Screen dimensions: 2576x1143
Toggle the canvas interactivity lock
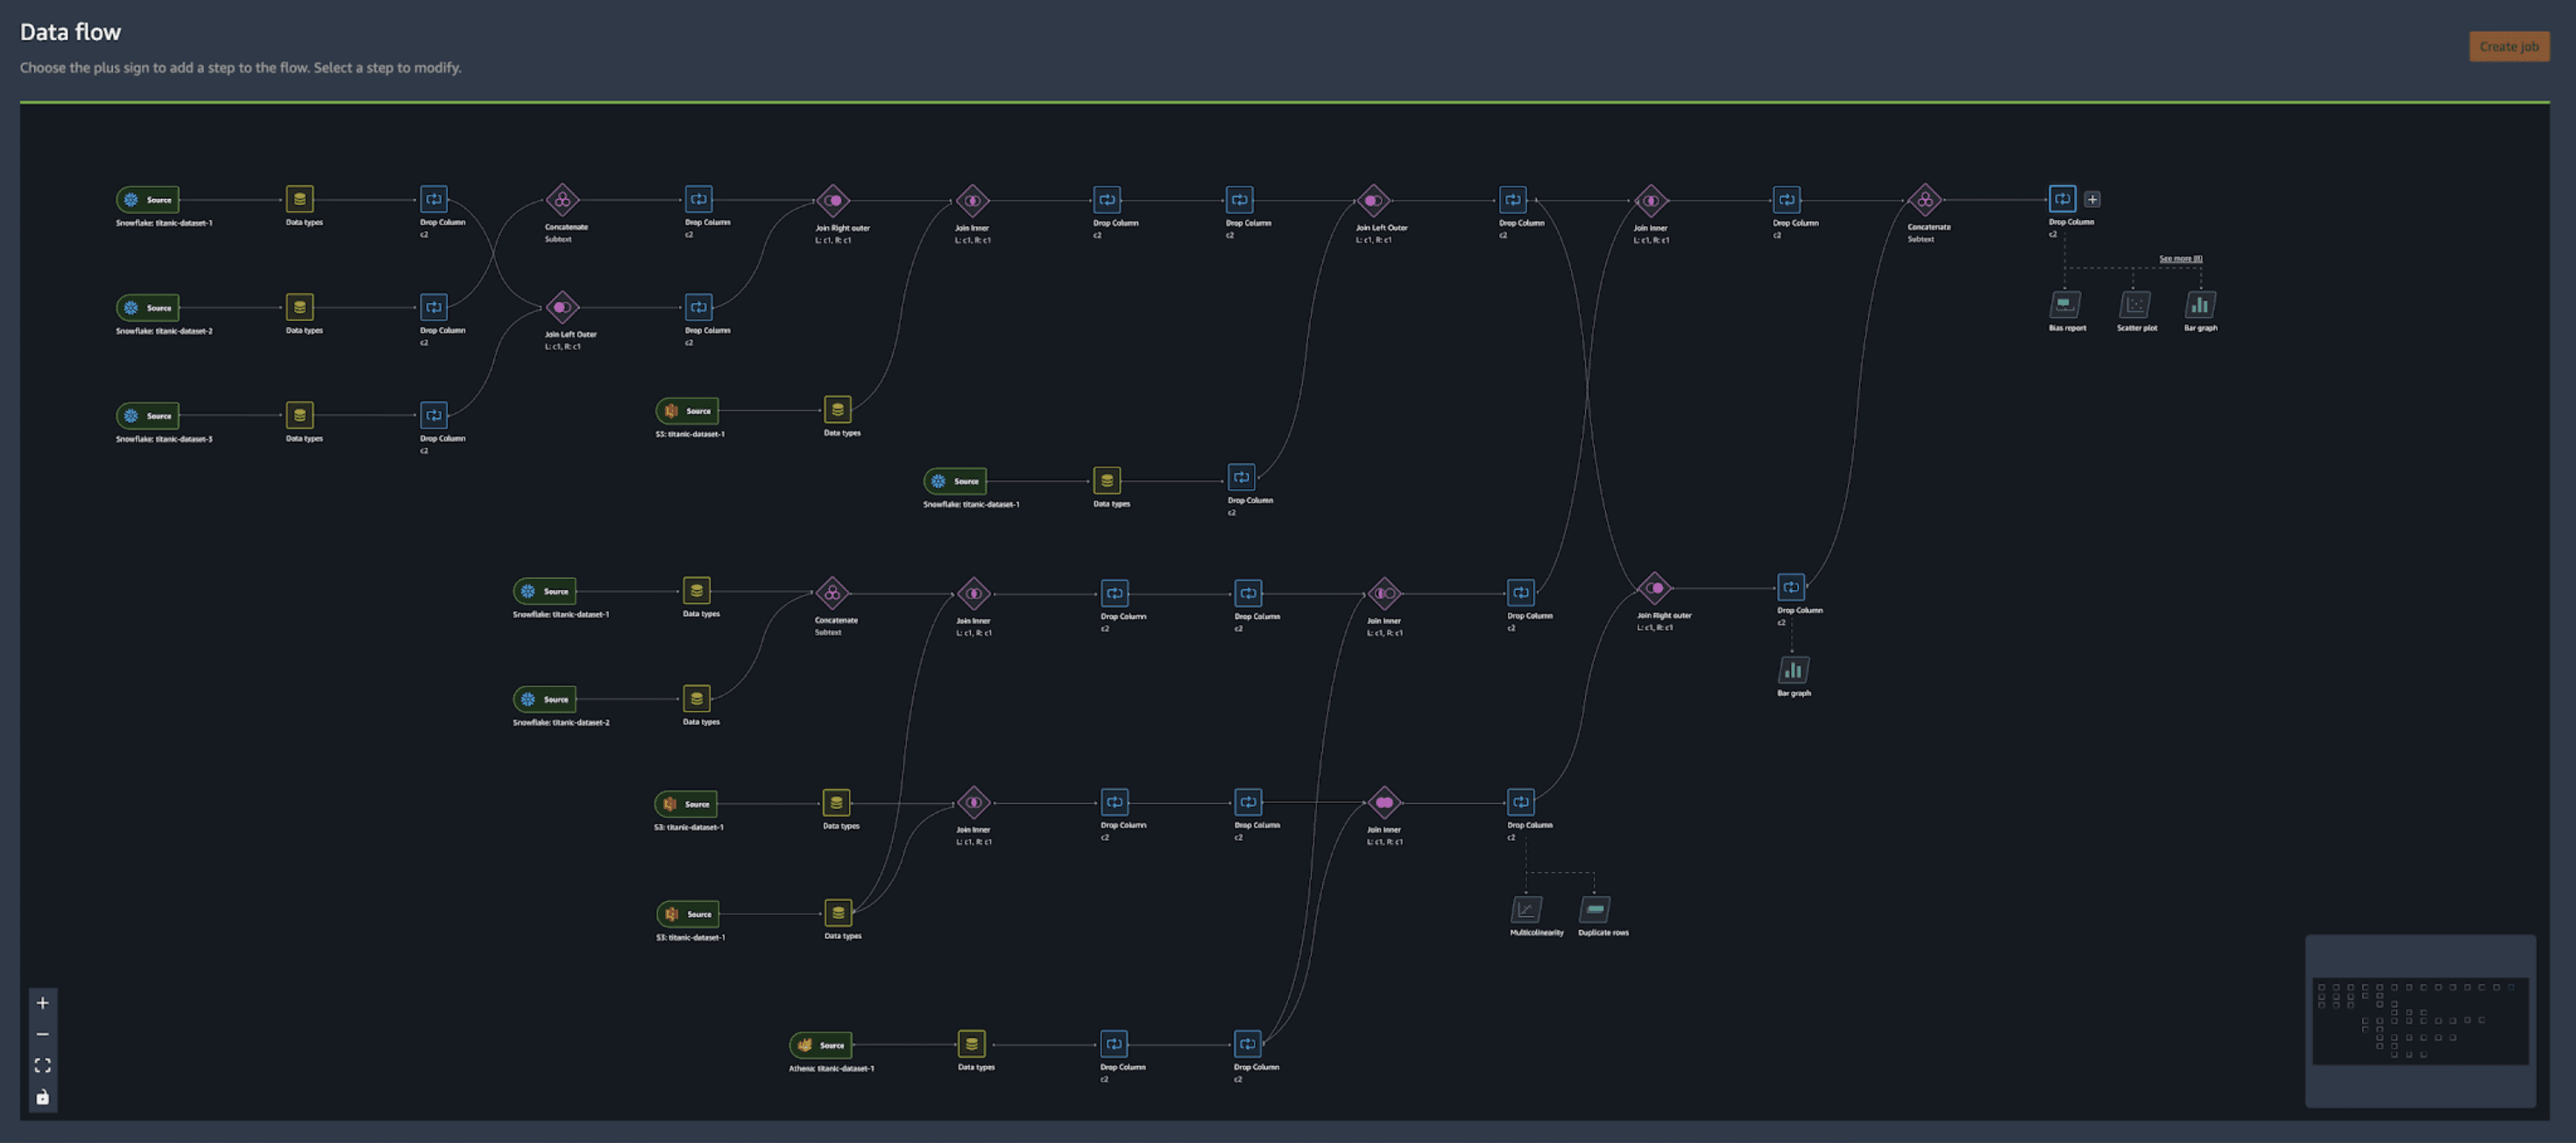pyautogui.click(x=42, y=1097)
